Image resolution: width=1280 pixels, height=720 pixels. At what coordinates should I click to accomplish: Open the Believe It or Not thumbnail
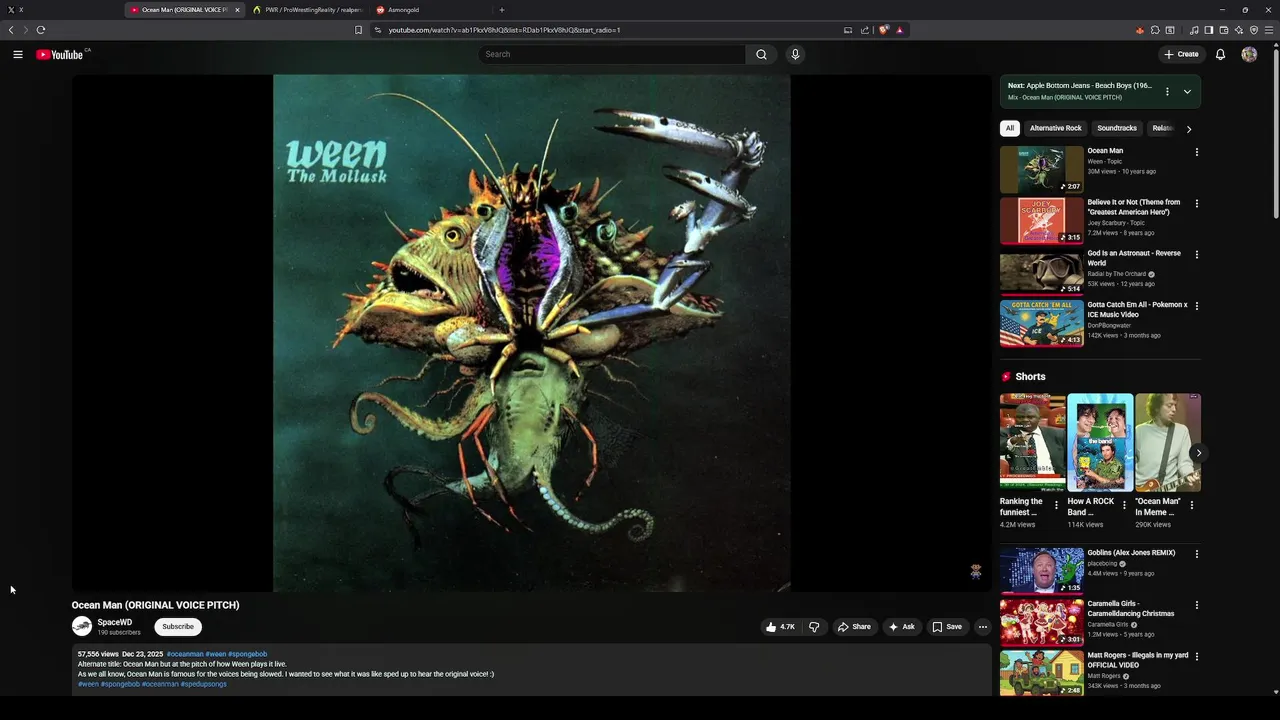[1042, 220]
